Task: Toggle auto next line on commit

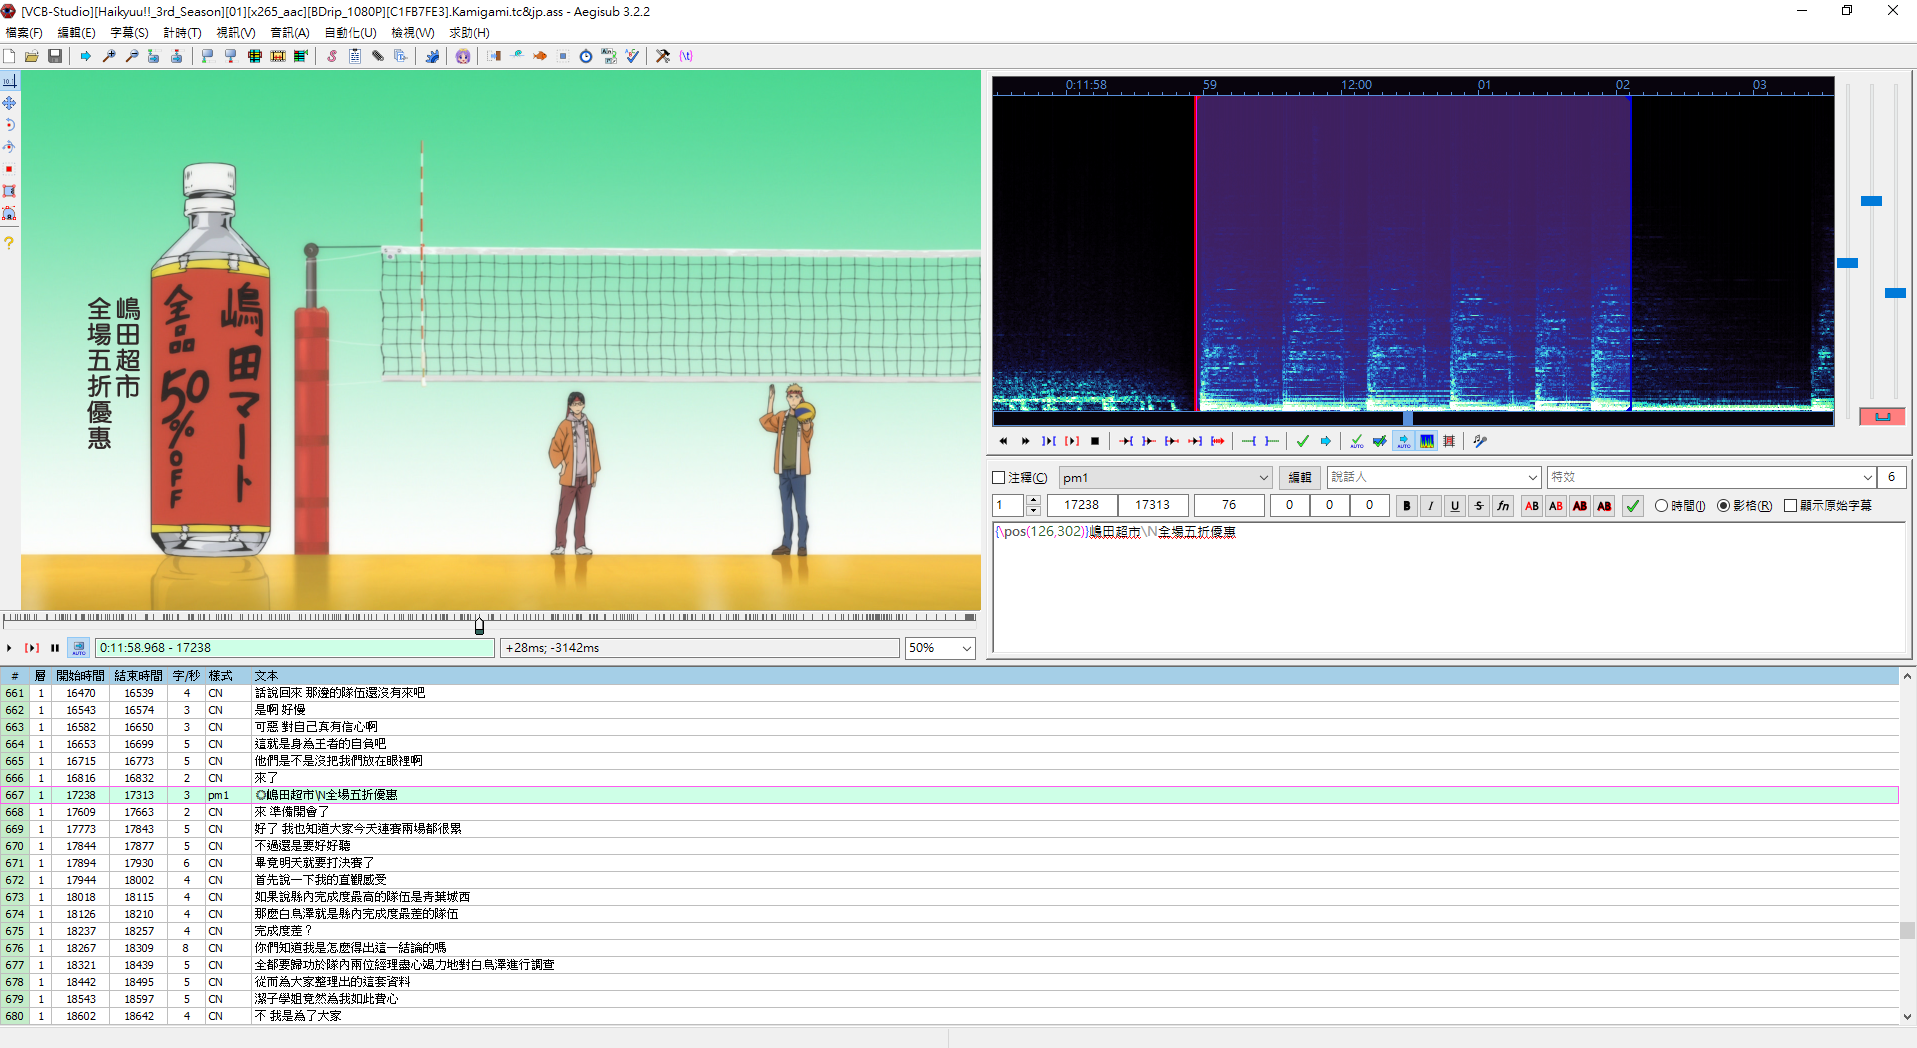Action: pyautogui.click(x=1380, y=441)
